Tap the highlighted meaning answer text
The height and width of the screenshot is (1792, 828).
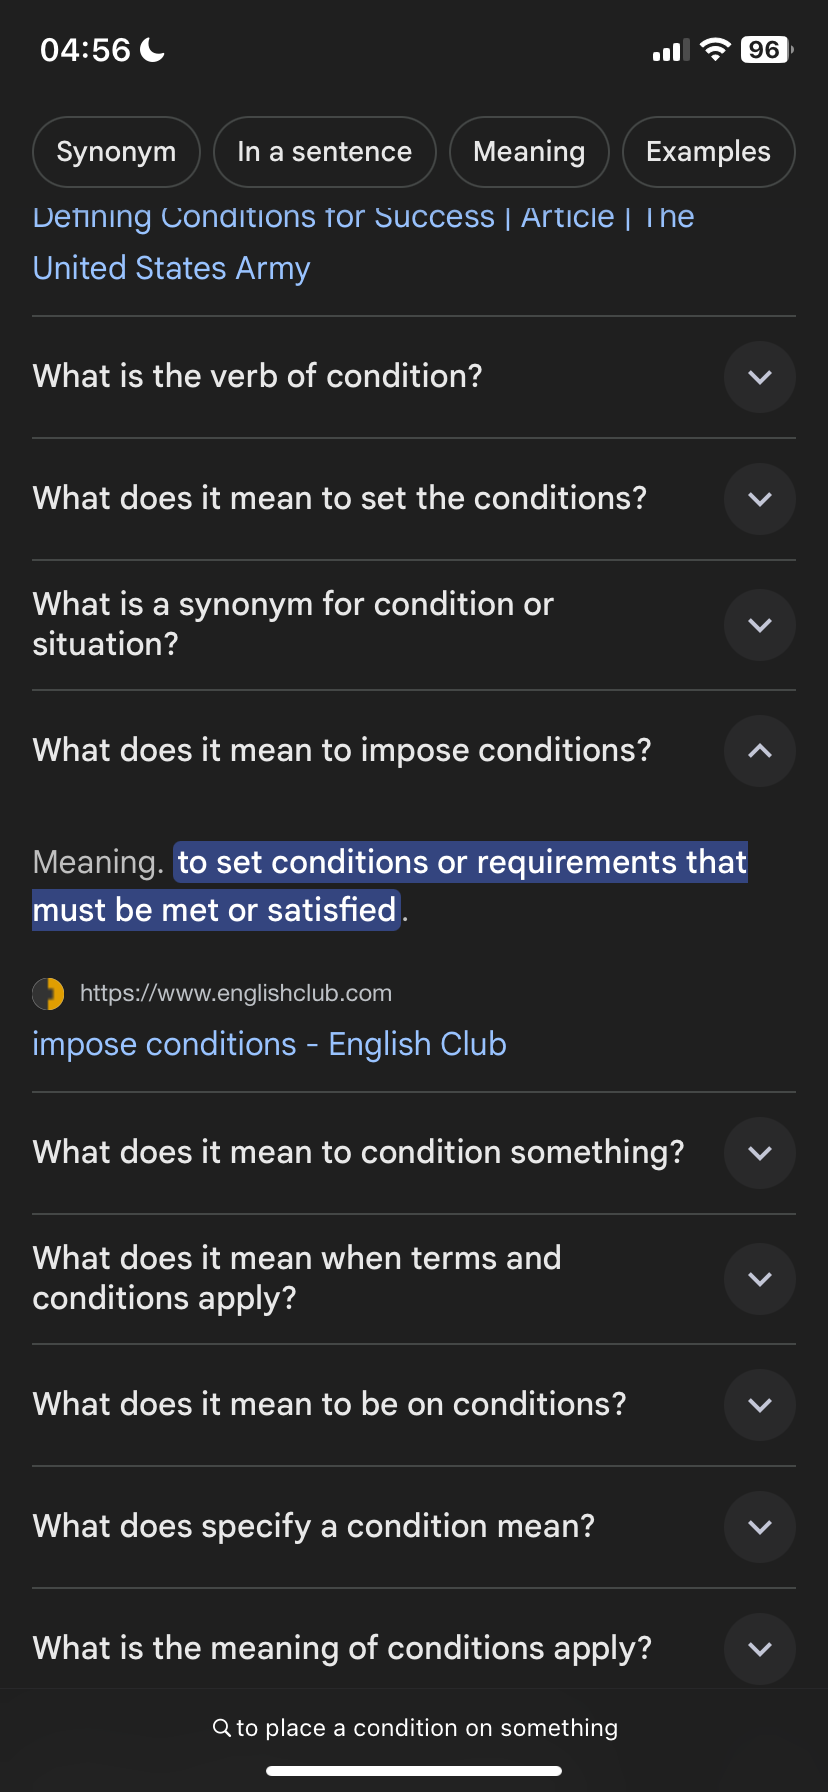(390, 886)
